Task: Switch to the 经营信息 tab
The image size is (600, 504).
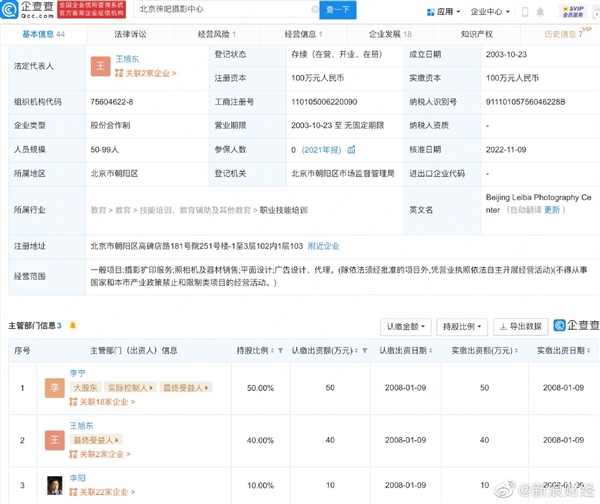Action: tap(303, 34)
